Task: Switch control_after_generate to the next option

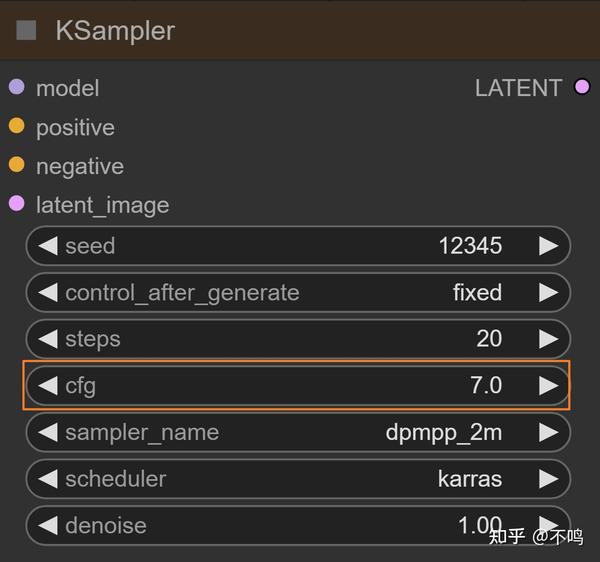Action: (548, 292)
